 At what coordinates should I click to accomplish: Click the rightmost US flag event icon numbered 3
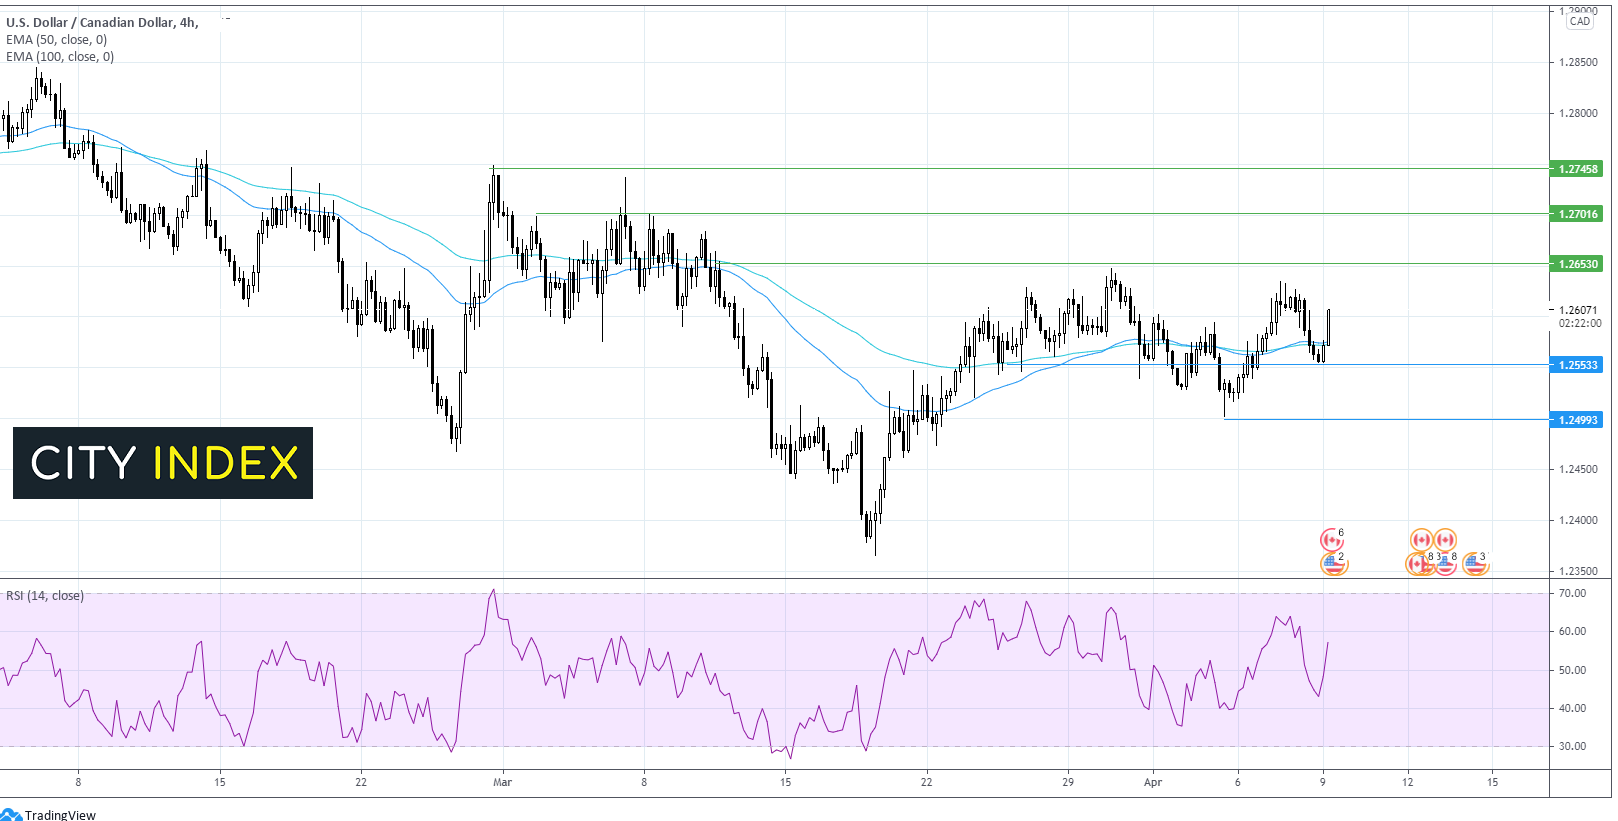coord(1475,564)
